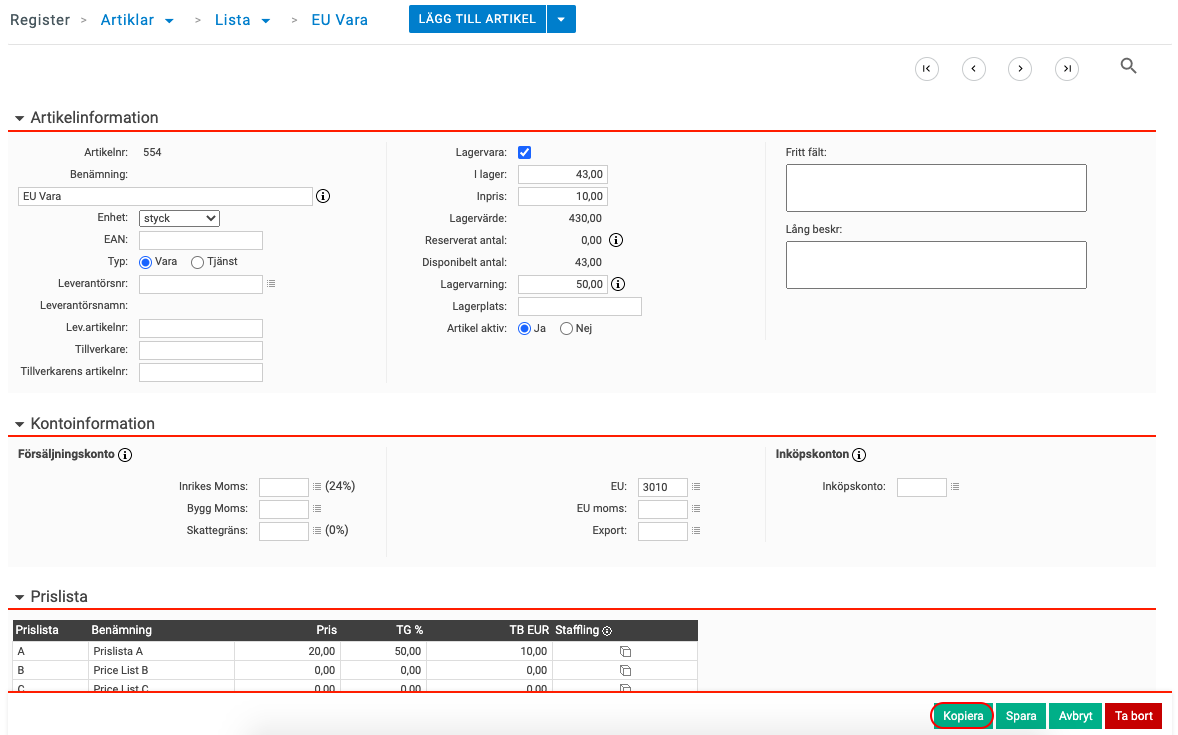
Task: Focus the Lagerplats field
Action: pyautogui.click(x=580, y=307)
